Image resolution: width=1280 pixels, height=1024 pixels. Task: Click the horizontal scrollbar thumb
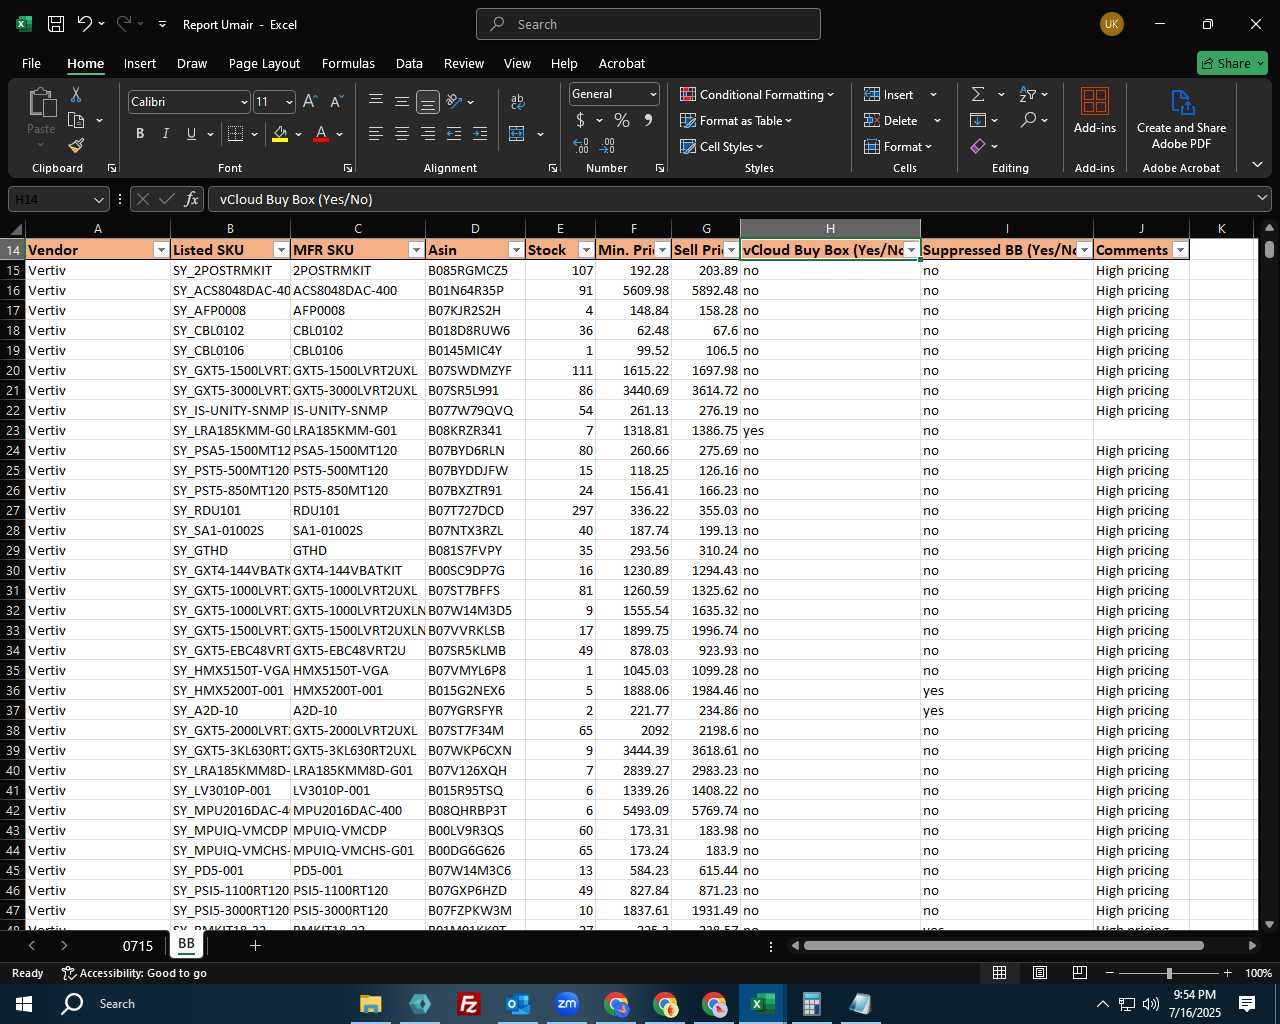point(1003,945)
